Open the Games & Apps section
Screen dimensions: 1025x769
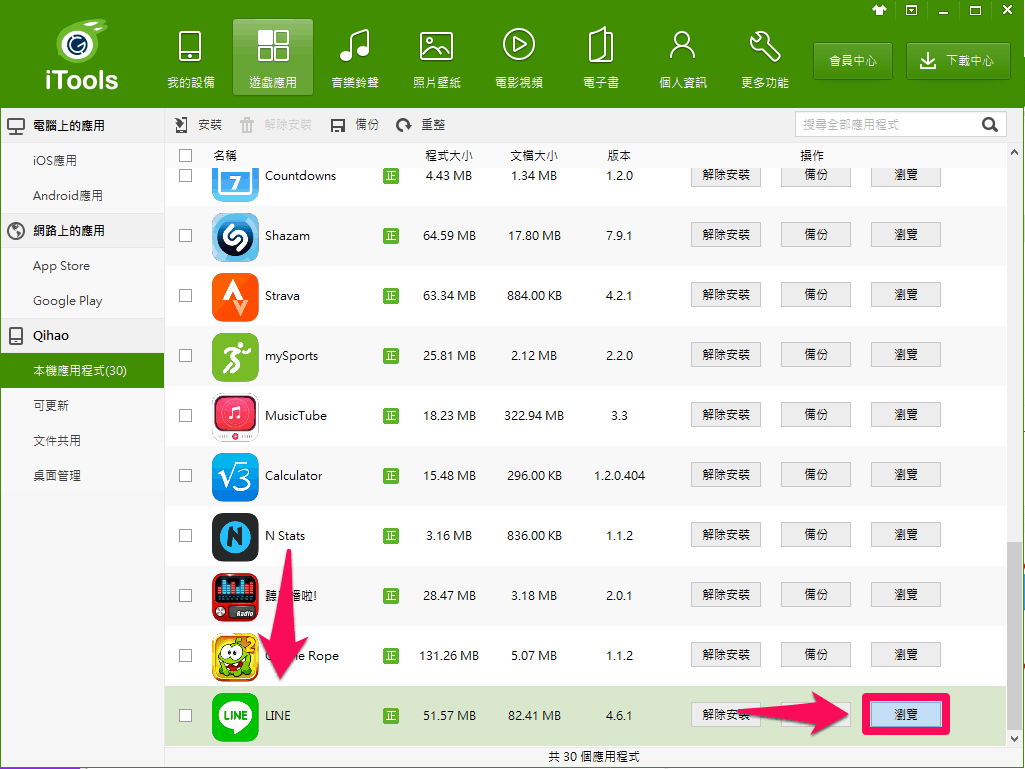pyautogui.click(x=273, y=58)
